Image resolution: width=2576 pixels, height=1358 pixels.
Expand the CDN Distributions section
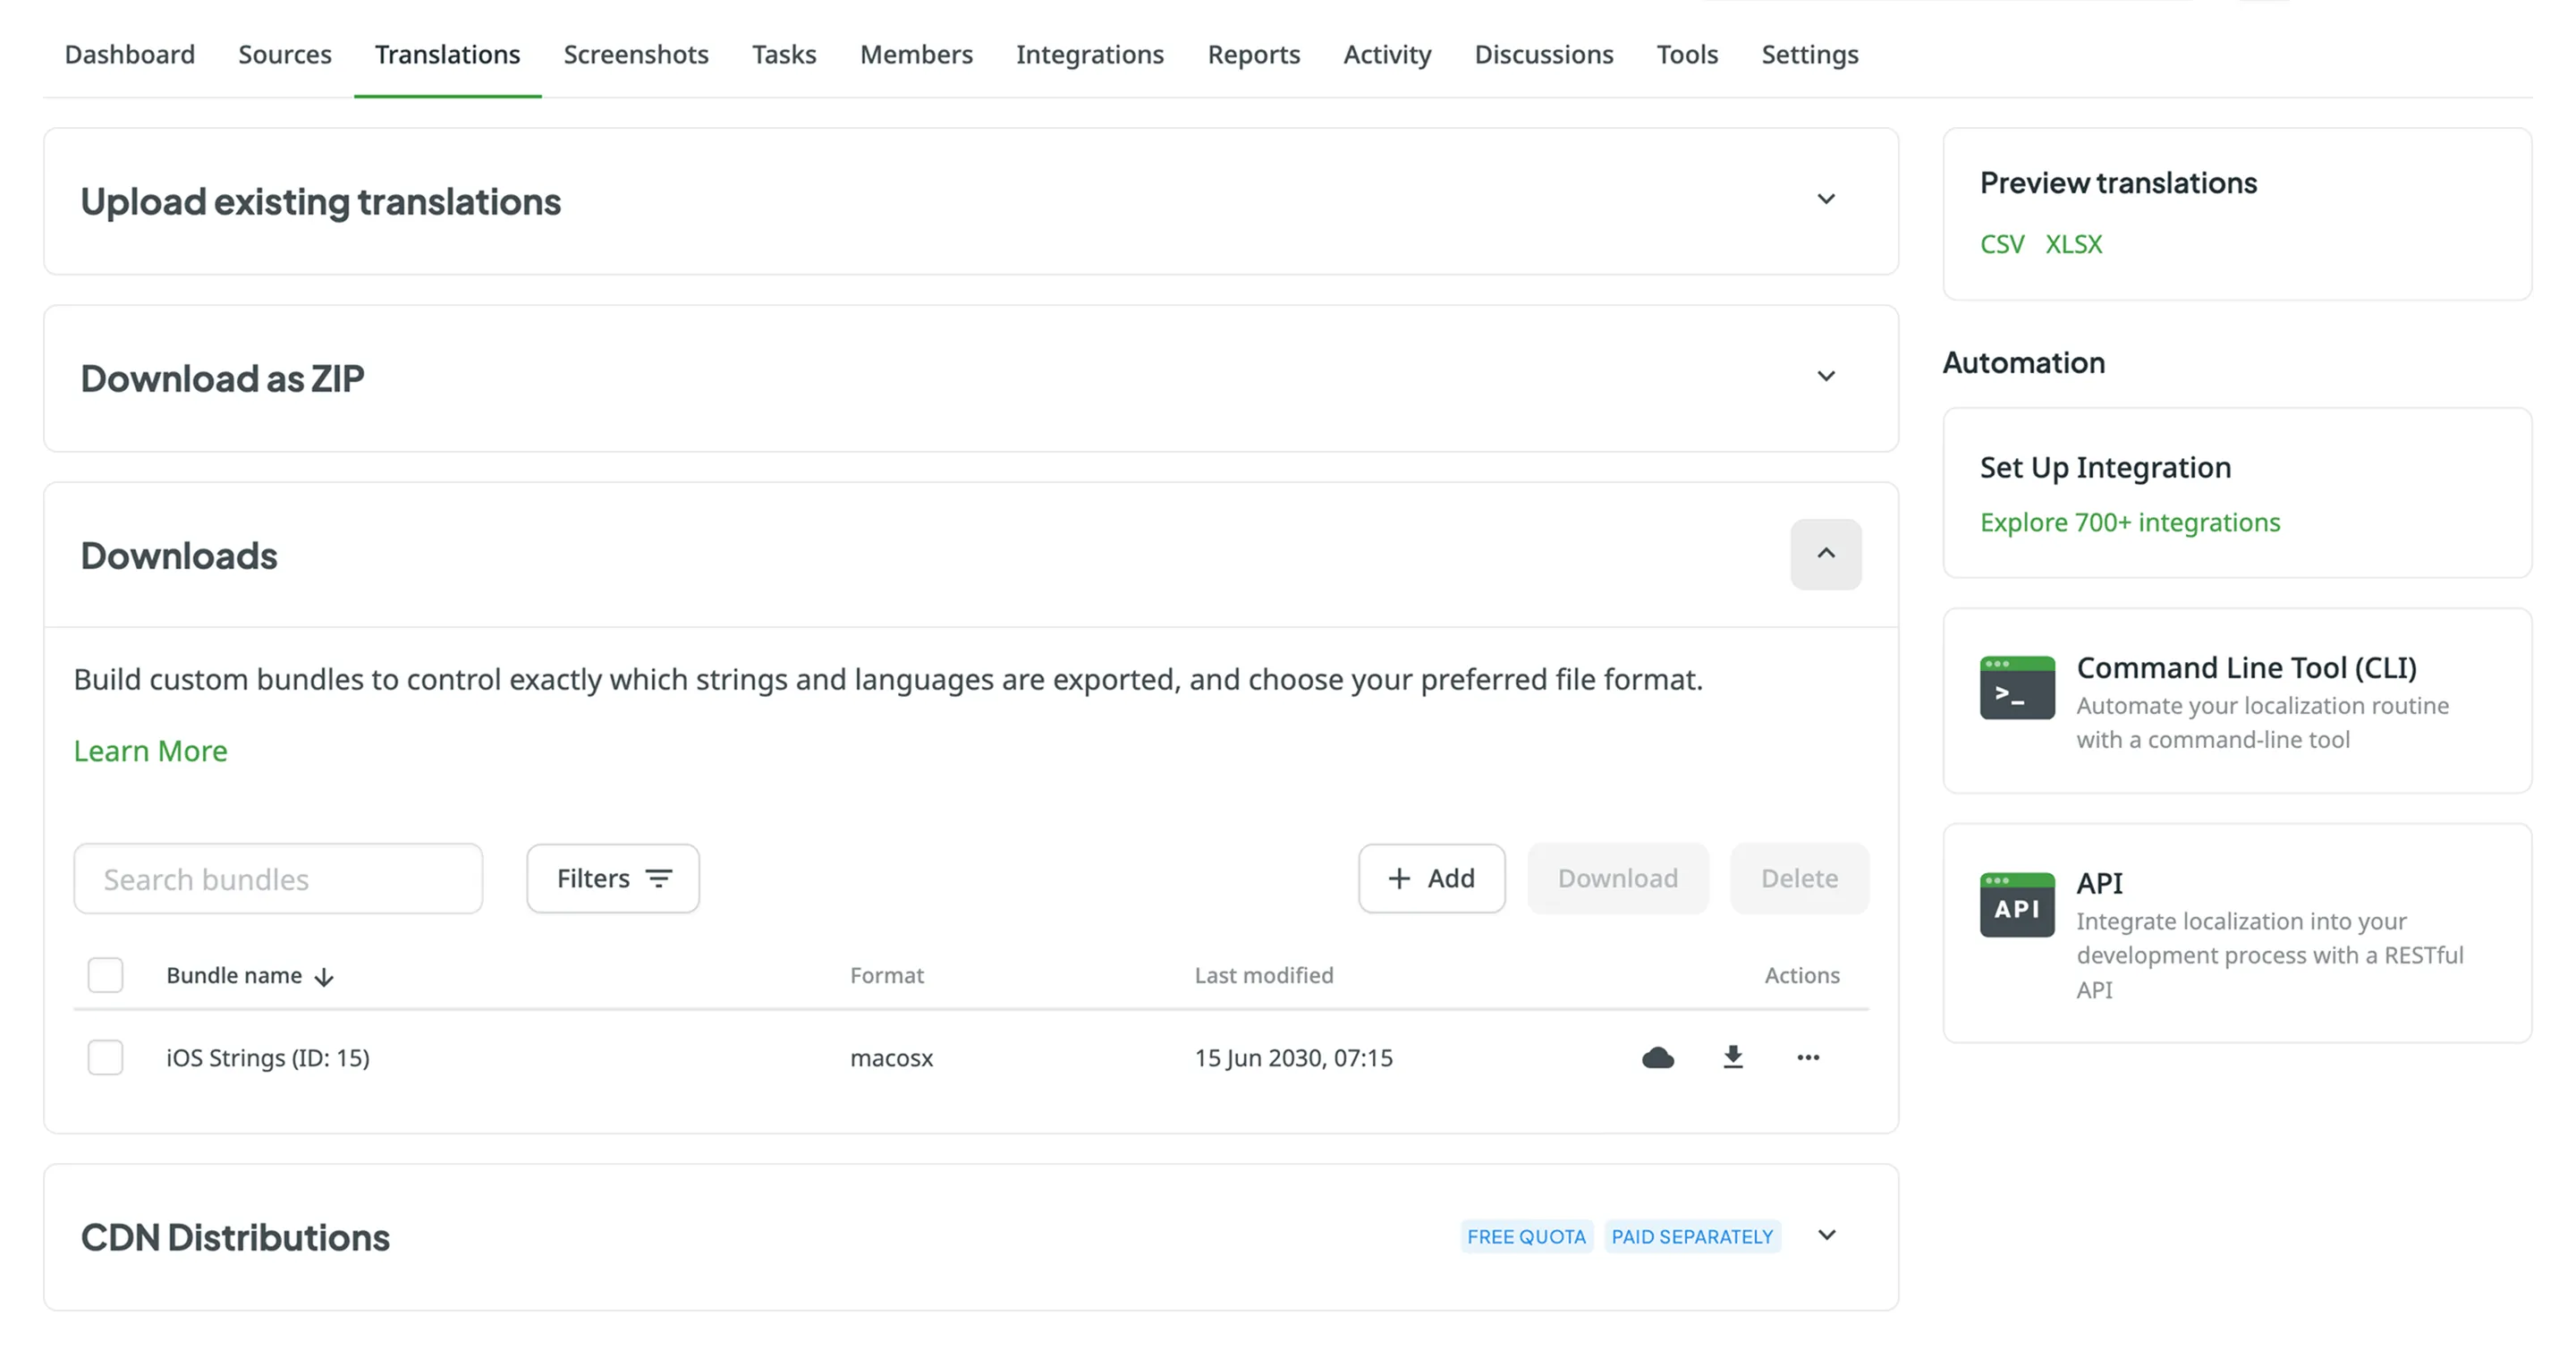1825,1236
